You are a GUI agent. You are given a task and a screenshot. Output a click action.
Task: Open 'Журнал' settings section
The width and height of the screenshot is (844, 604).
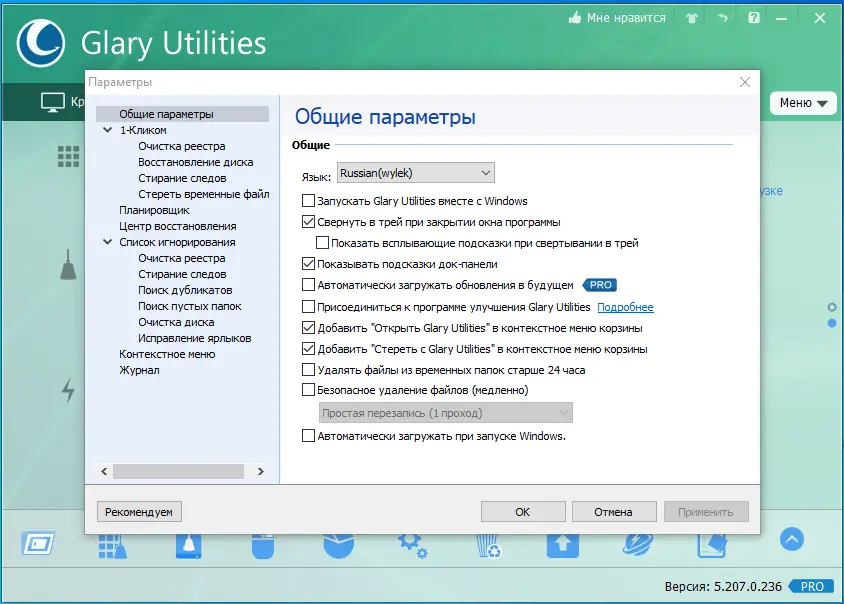[x=139, y=370]
